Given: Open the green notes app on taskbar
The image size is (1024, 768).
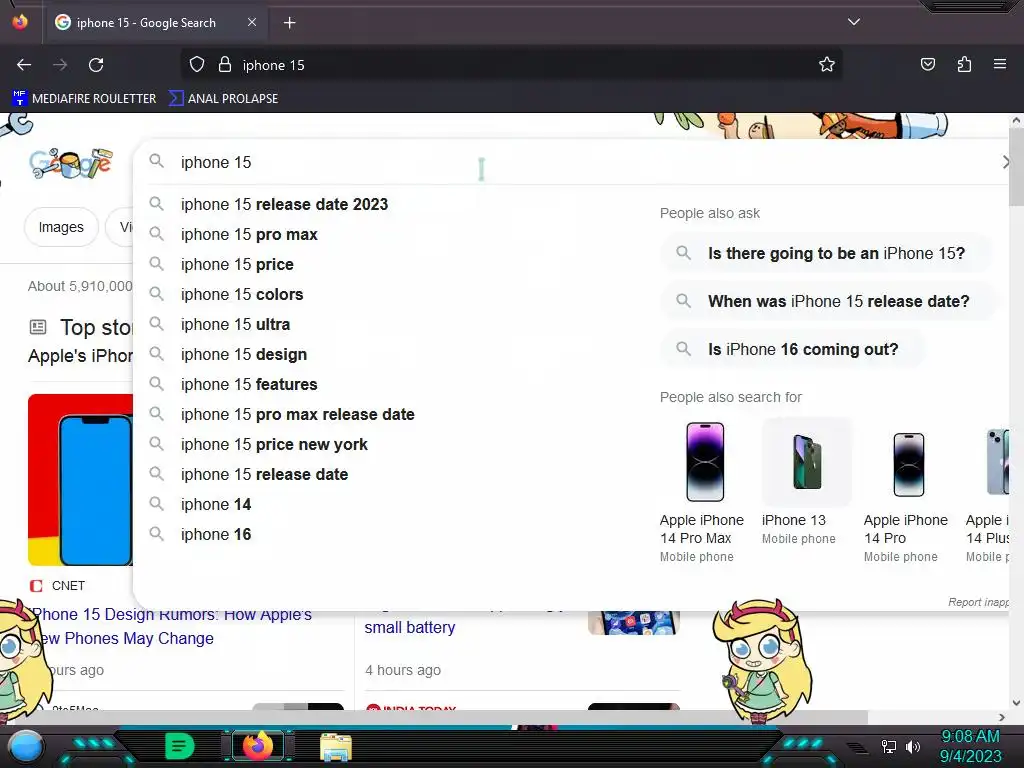Looking at the screenshot, I should click(x=180, y=746).
